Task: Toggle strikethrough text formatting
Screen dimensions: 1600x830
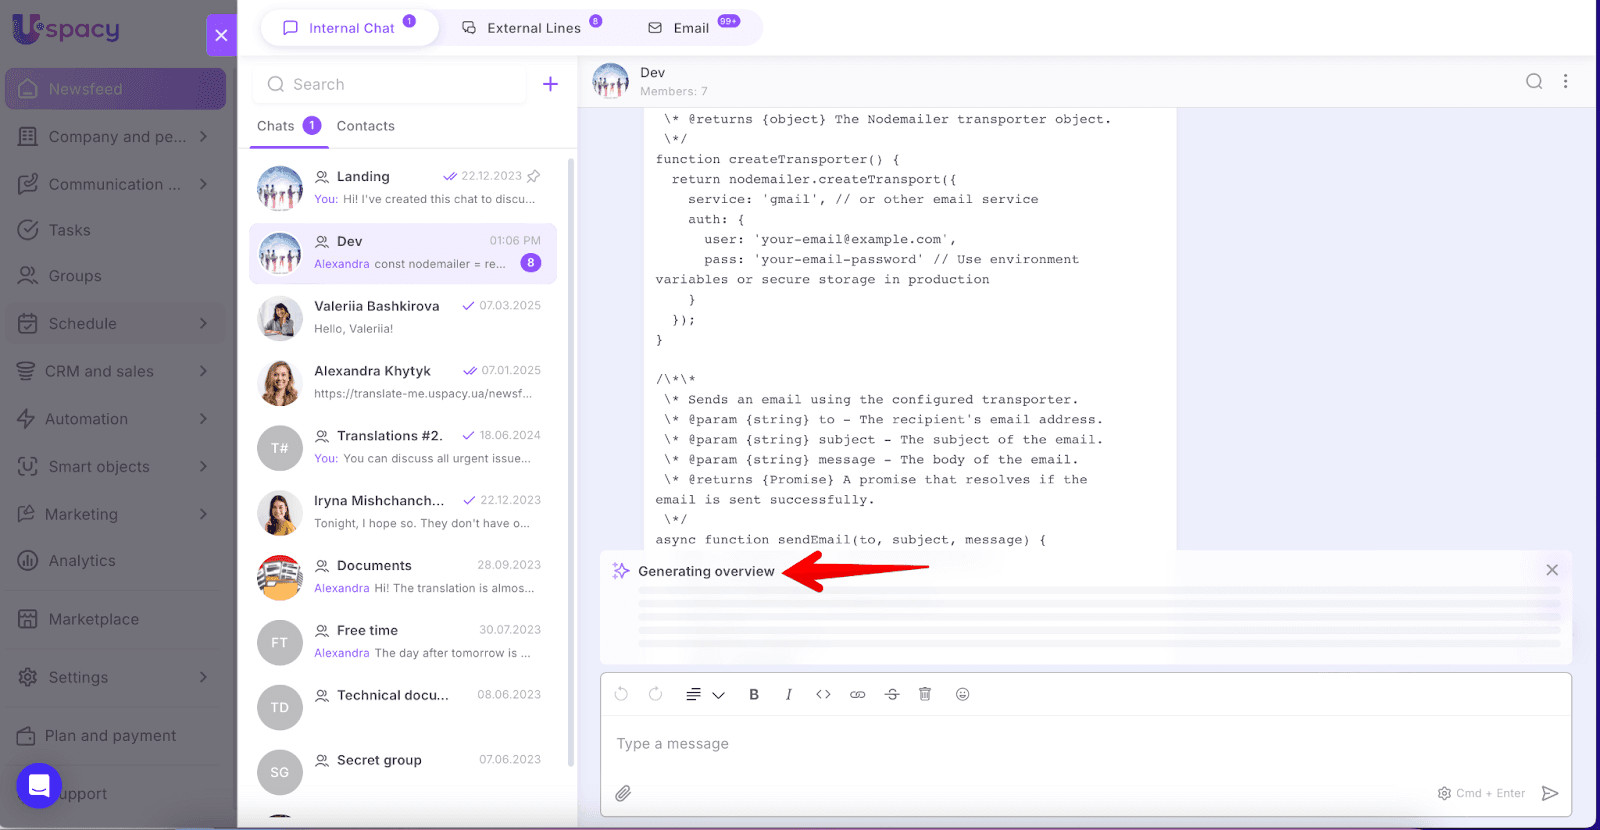Action: point(892,694)
